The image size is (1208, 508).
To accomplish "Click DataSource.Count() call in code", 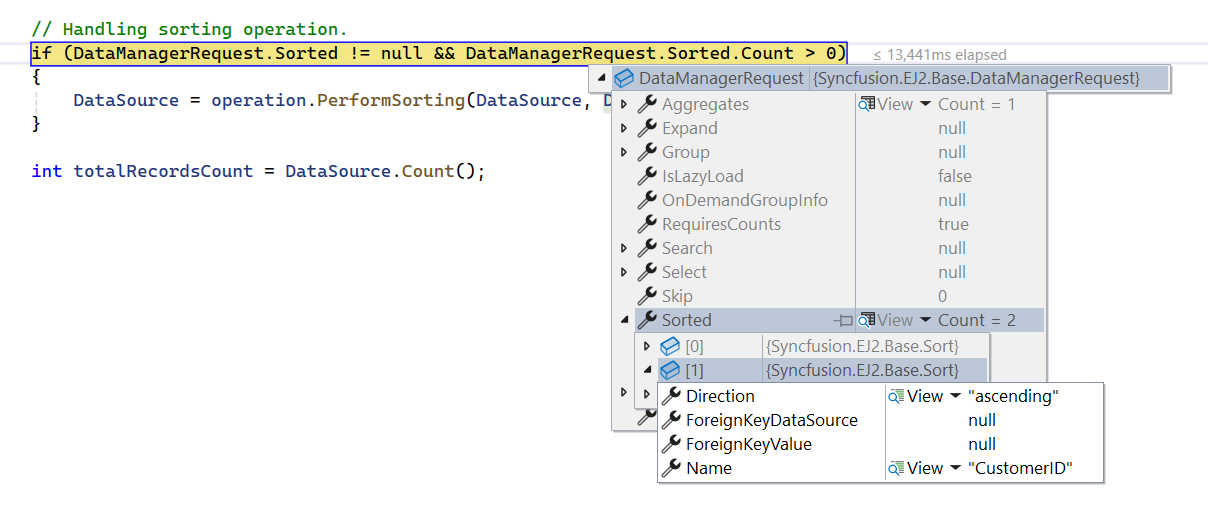I will click(380, 171).
